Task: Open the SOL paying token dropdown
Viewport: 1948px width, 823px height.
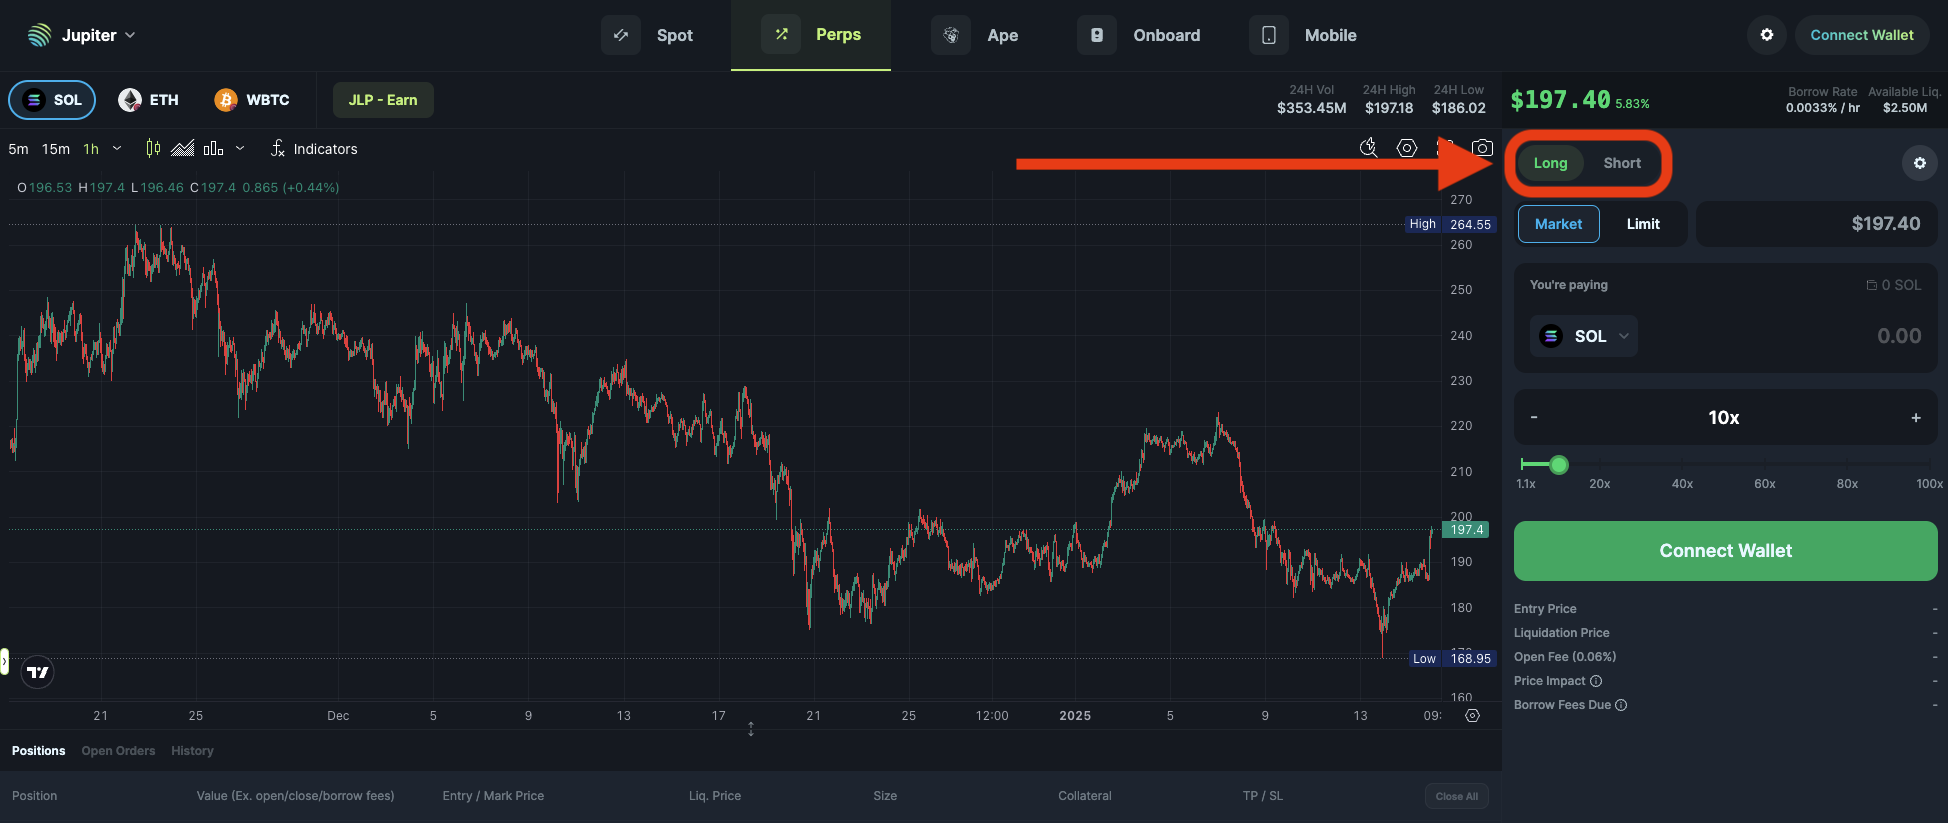Action: pos(1583,336)
